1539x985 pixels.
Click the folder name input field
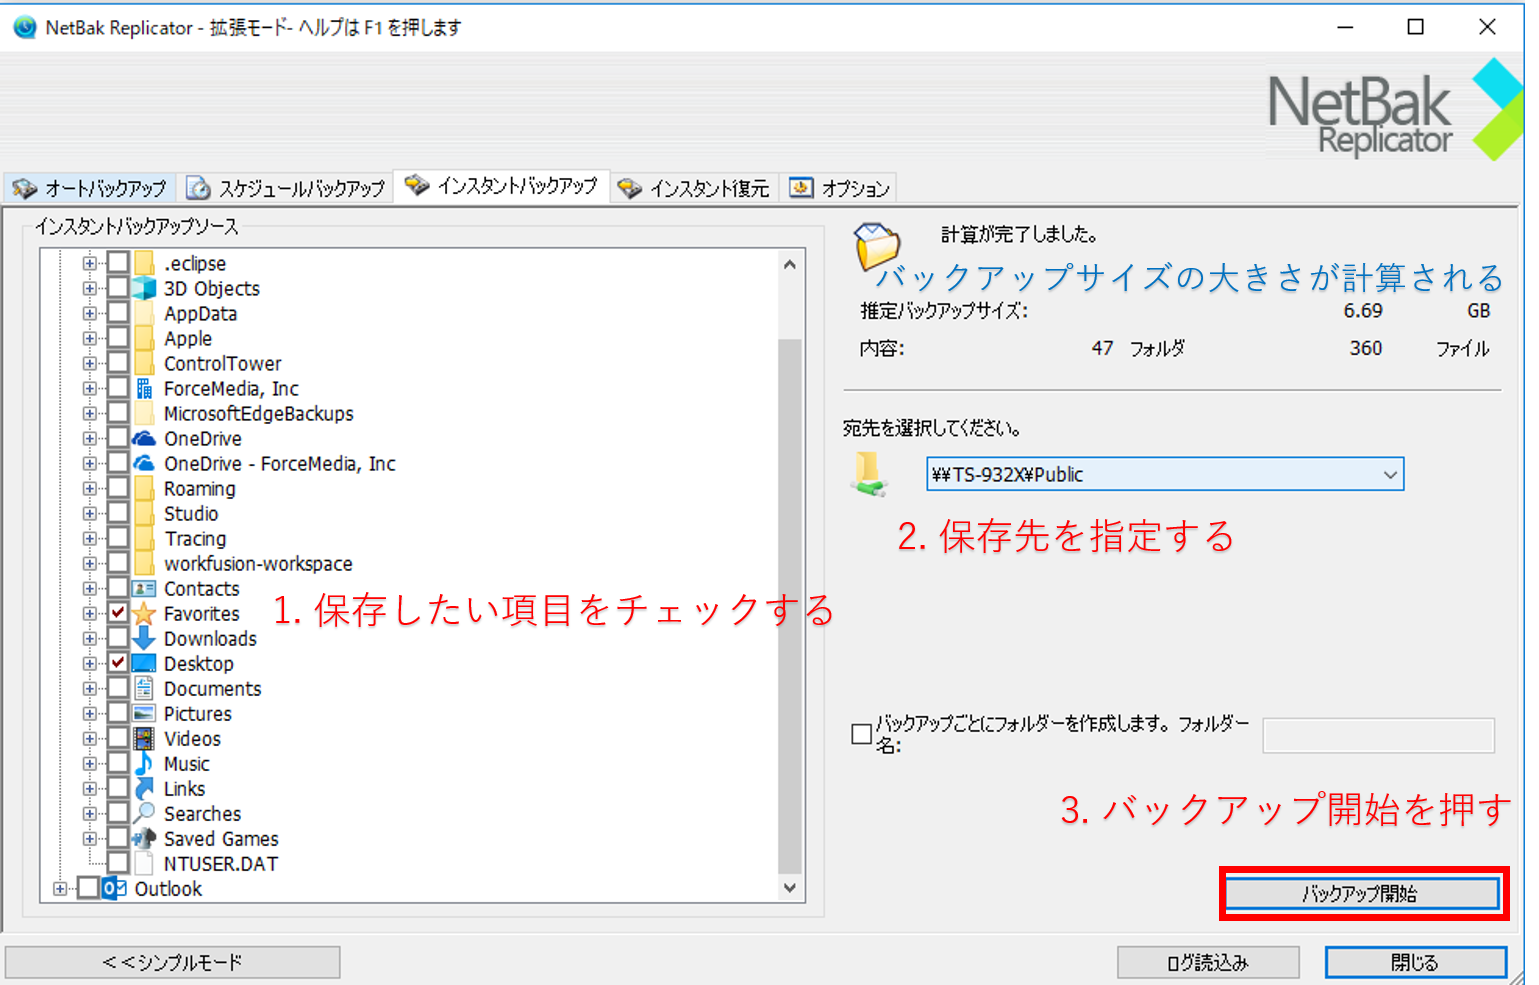coord(1378,735)
